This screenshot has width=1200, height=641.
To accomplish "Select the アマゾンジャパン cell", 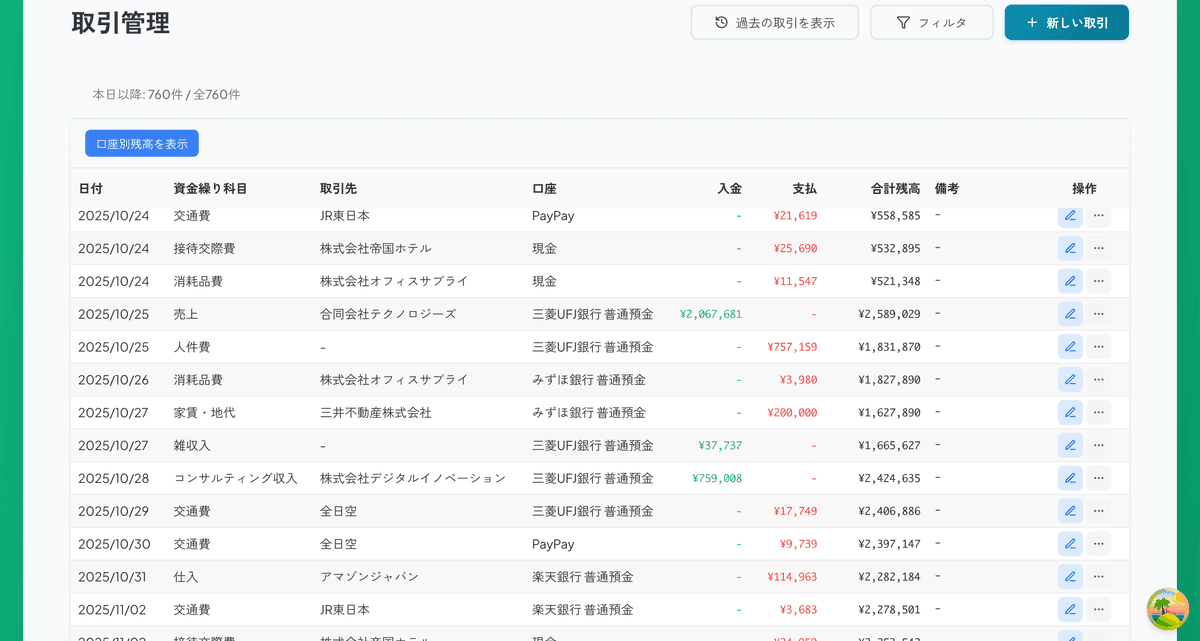I will (370, 577).
